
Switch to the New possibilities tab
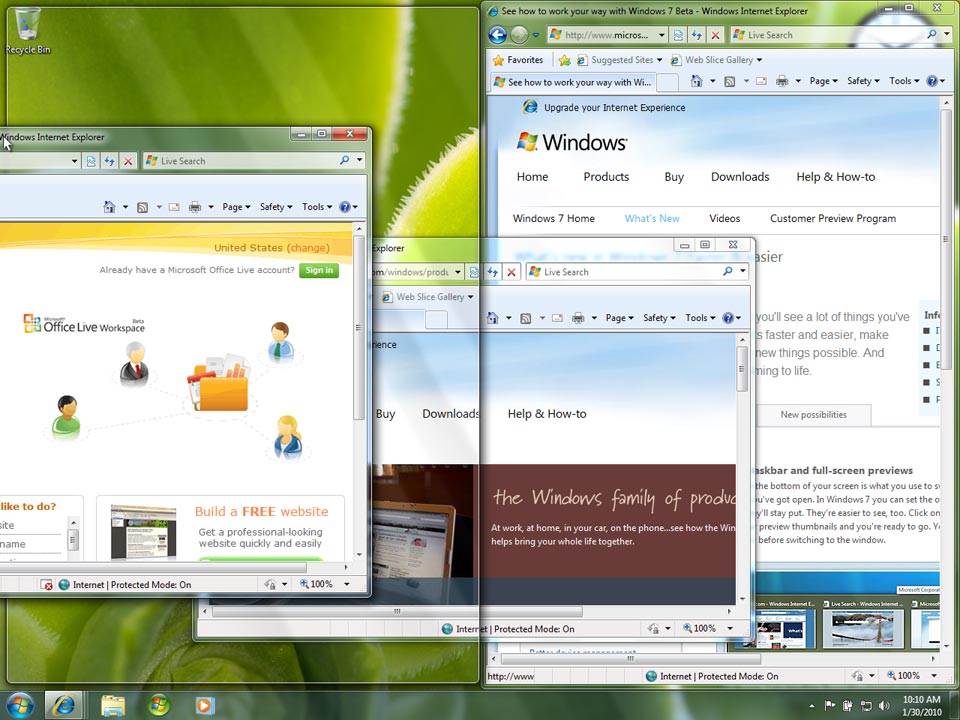[813, 414]
